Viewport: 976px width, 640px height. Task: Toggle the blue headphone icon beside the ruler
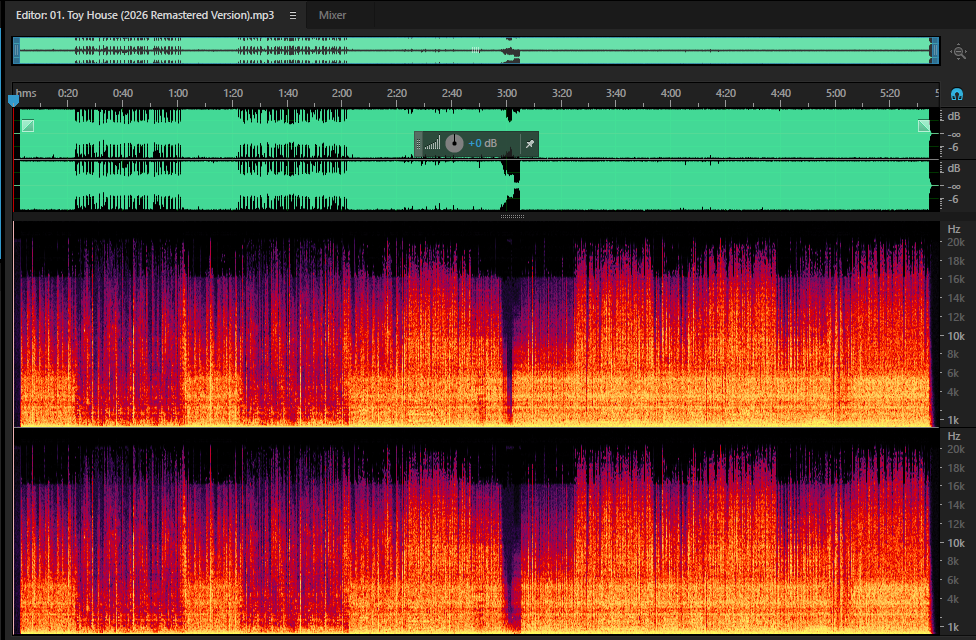[x=957, y=94]
